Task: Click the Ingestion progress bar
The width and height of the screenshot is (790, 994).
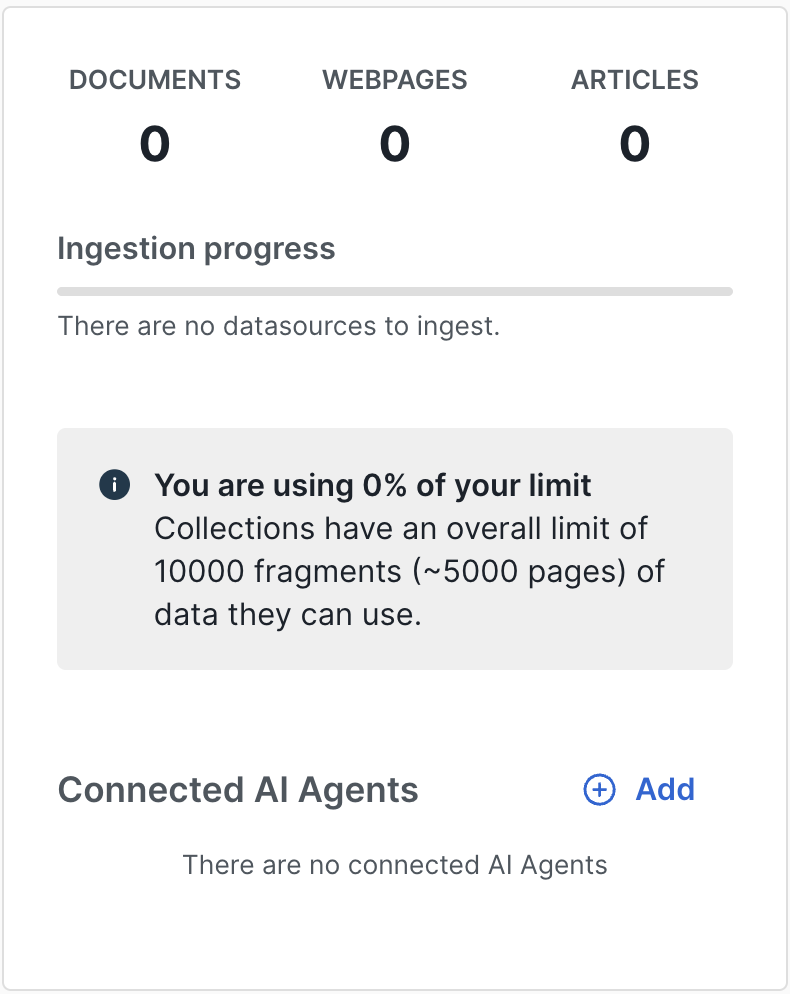Action: point(395,292)
